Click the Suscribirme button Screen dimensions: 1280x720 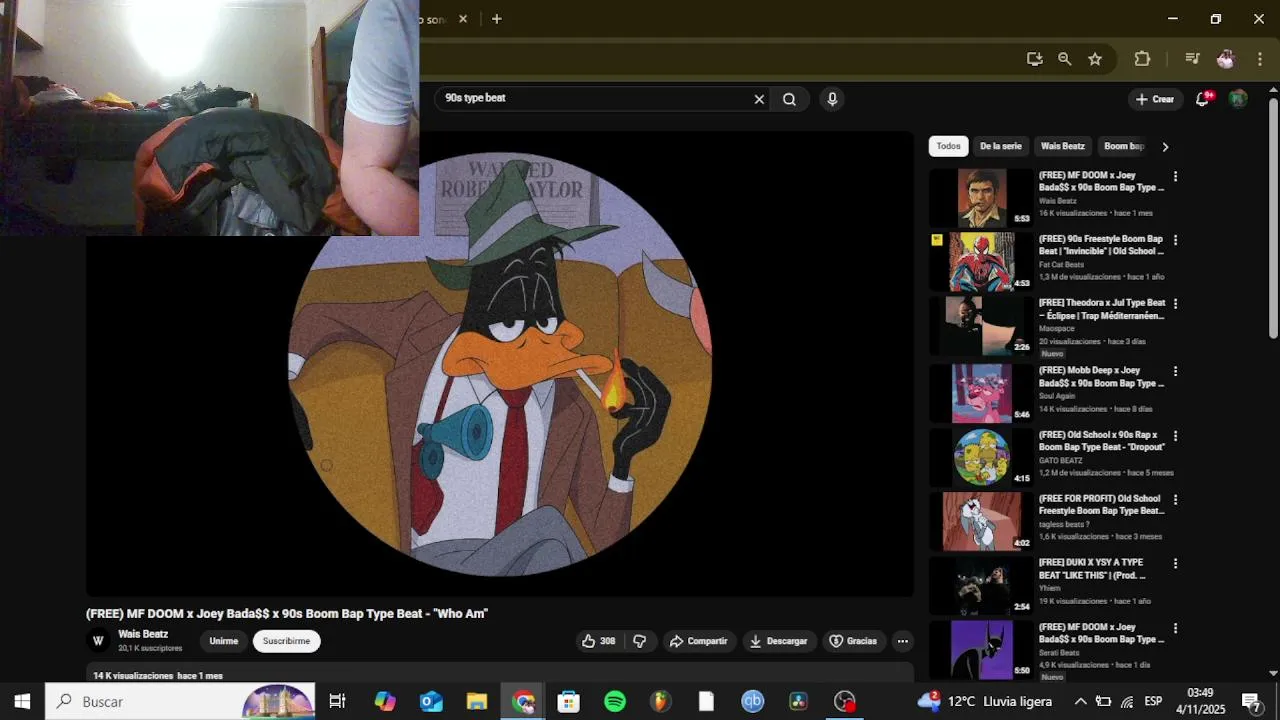(287, 641)
